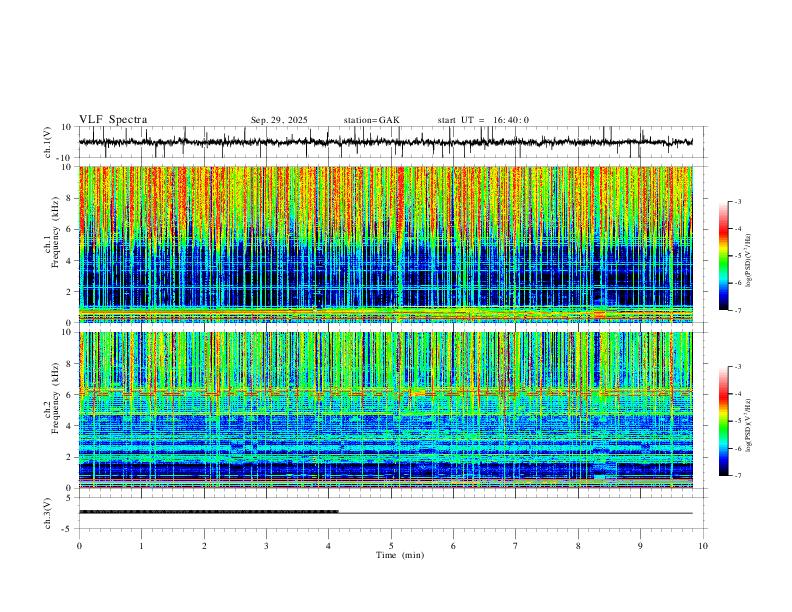Click time axis tick label '0'
This screenshot has width=792, height=612.
(x=79, y=546)
